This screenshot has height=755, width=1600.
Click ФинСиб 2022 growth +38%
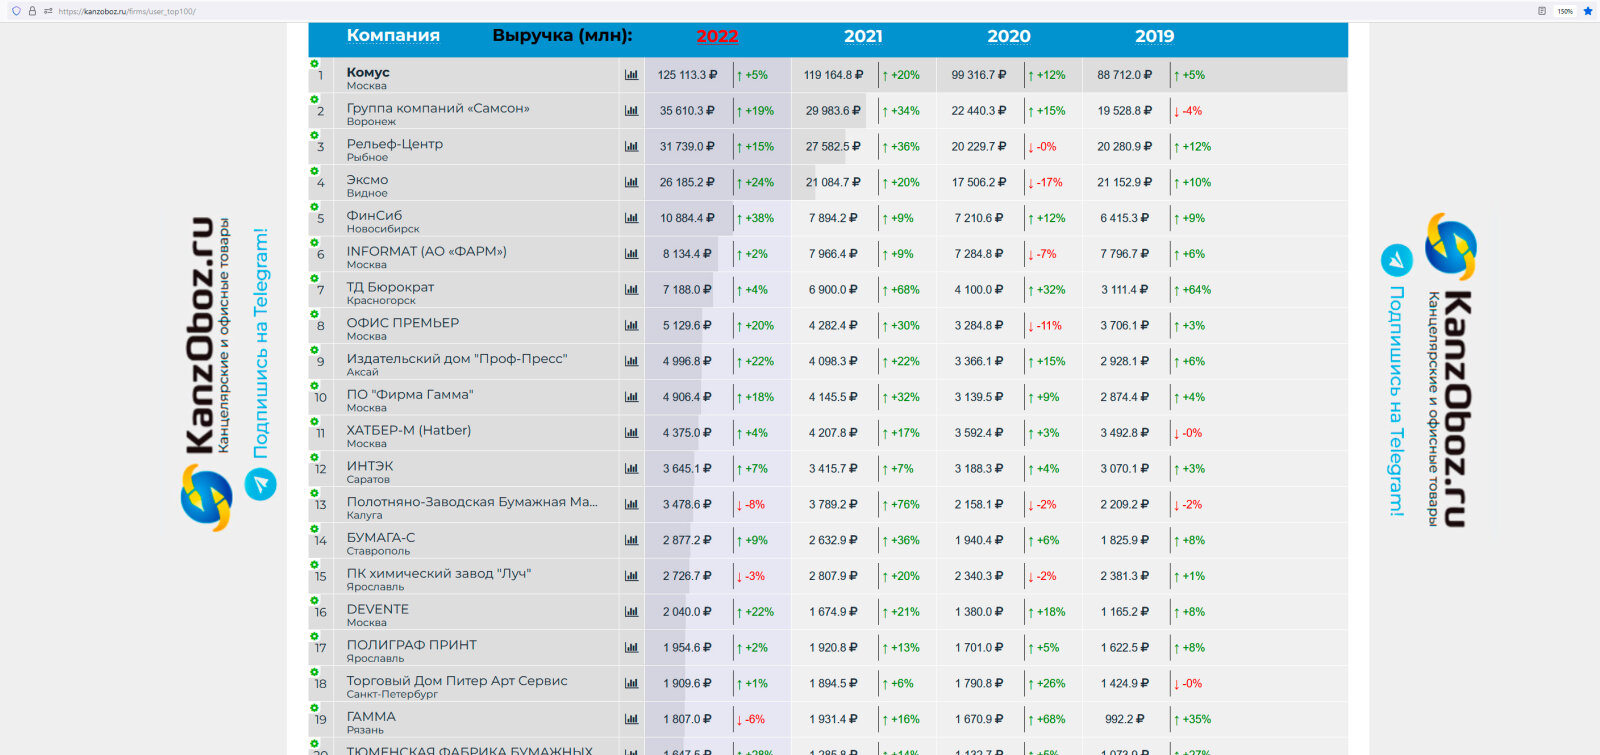(754, 218)
